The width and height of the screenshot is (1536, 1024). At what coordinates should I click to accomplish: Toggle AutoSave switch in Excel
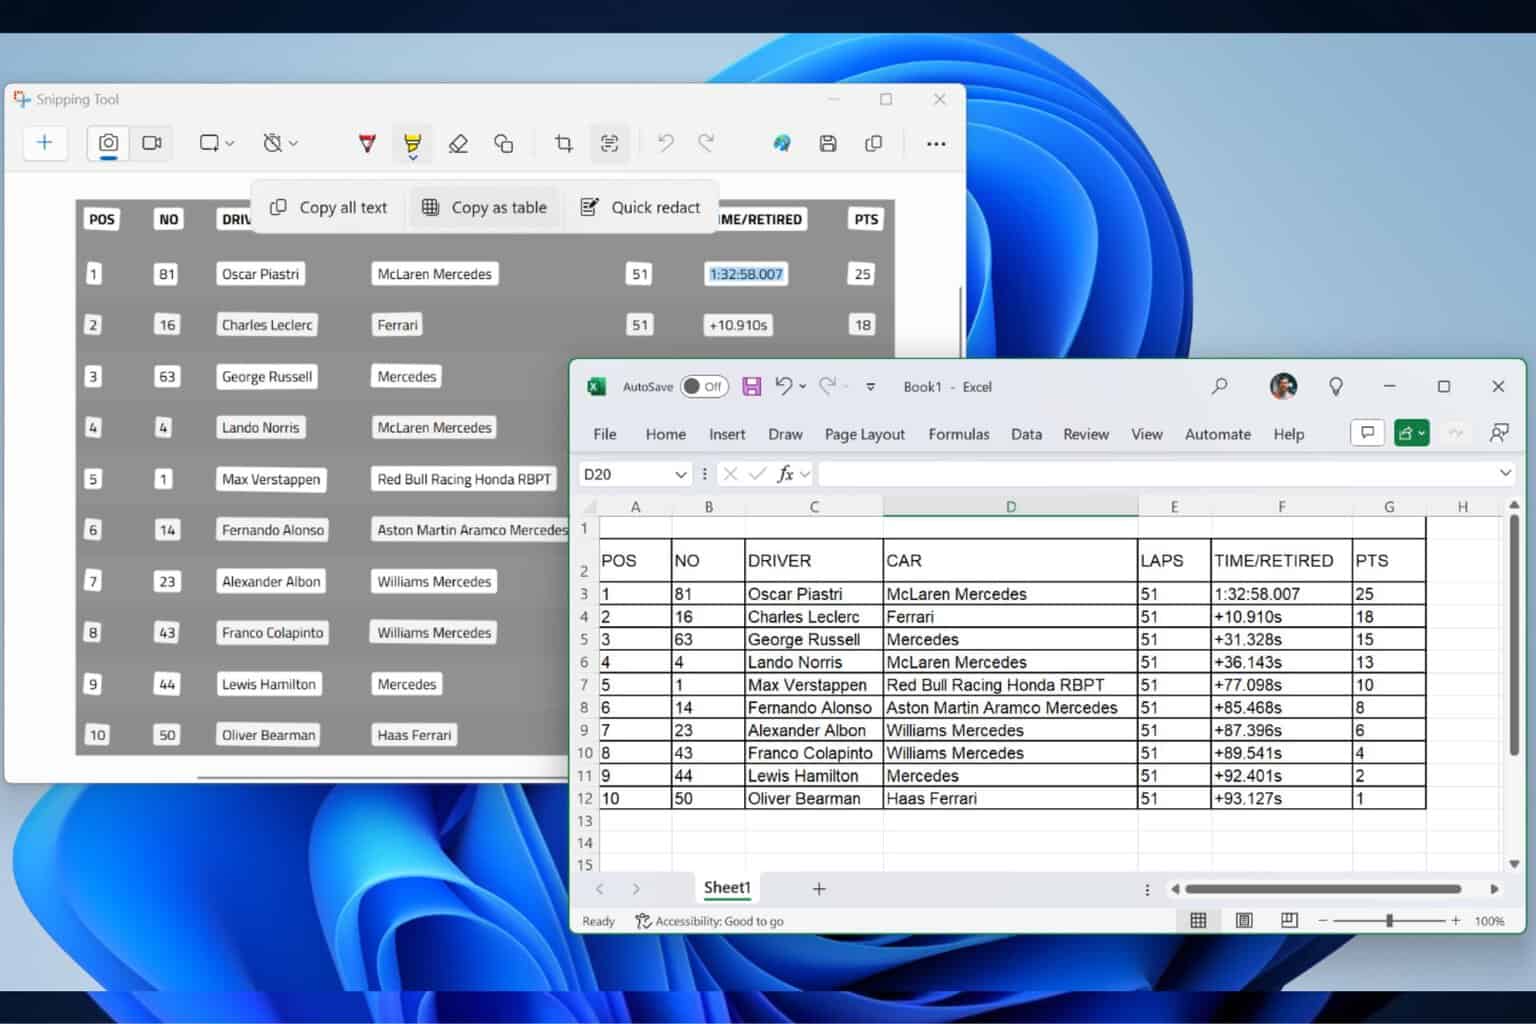pos(704,387)
